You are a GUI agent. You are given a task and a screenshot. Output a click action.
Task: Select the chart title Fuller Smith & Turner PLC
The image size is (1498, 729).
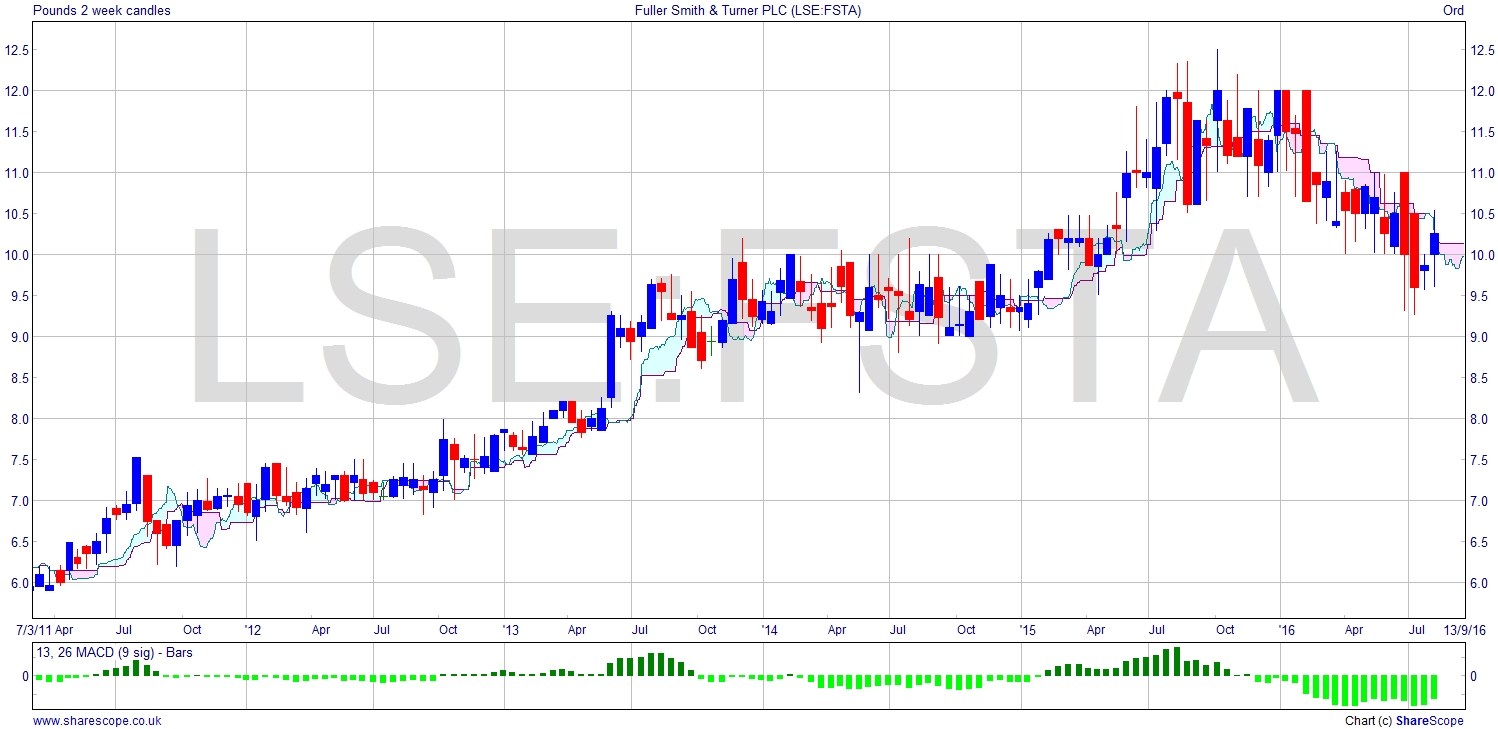tap(748, 11)
